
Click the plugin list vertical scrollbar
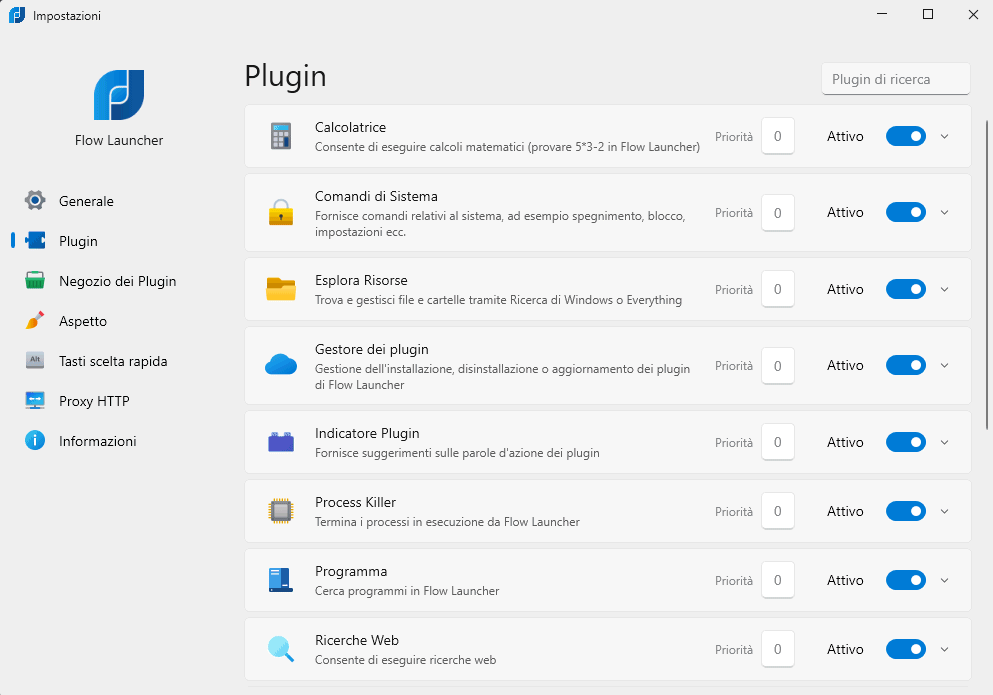987,275
